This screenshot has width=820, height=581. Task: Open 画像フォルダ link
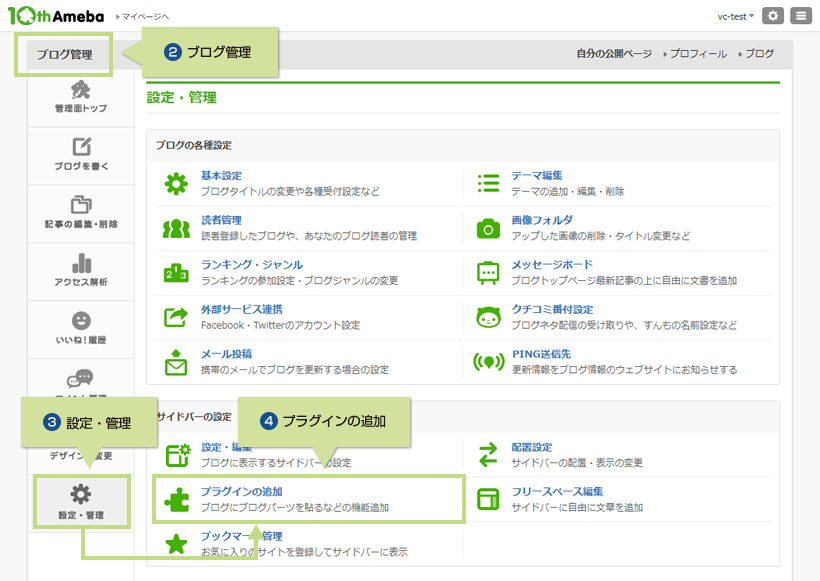(542, 220)
